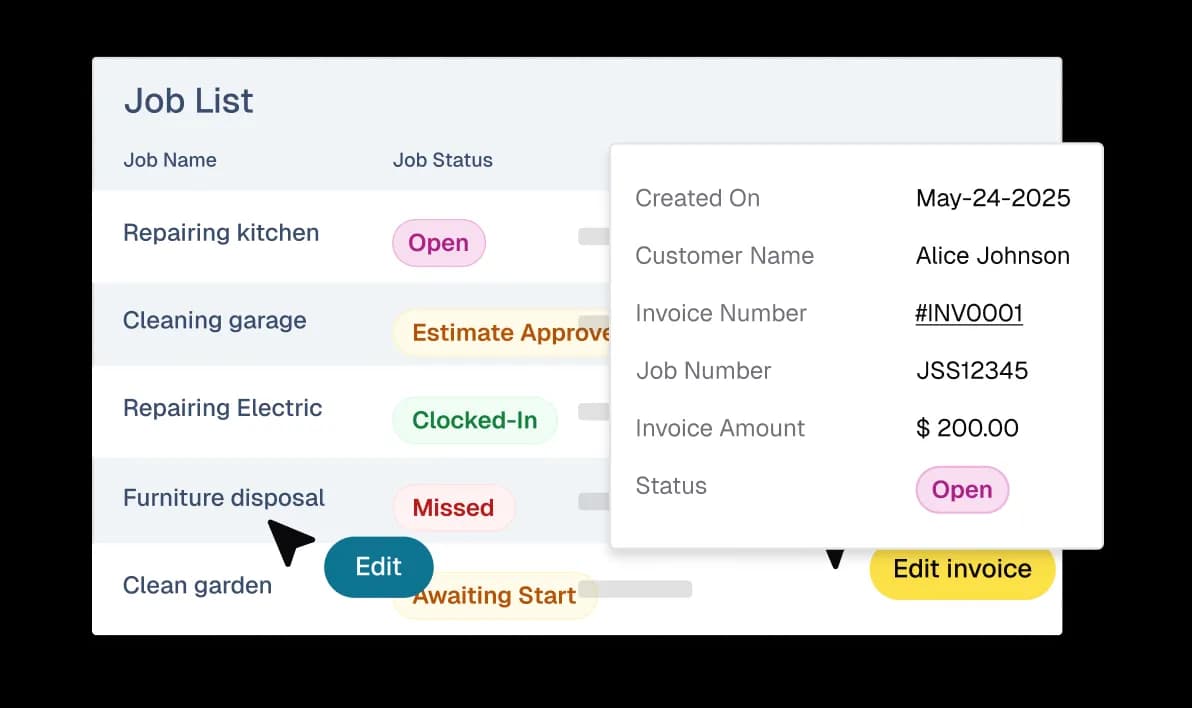Click the Missed status badge
The height and width of the screenshot is (708, 1192).
coord(453,508)
